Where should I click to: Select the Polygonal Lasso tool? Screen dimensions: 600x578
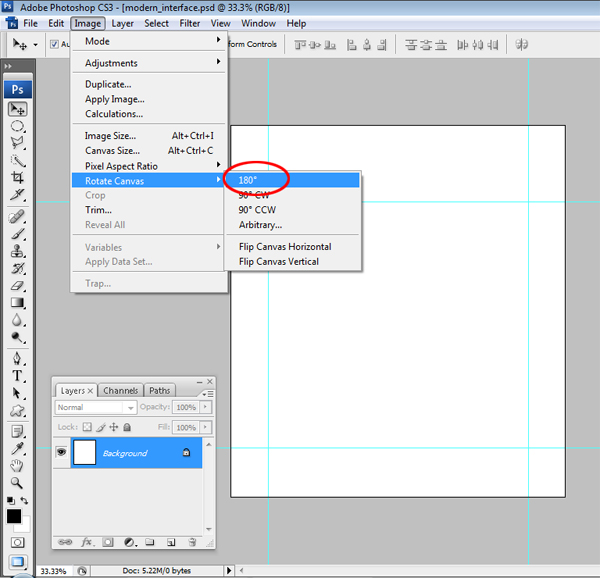[x=17, y=143]
